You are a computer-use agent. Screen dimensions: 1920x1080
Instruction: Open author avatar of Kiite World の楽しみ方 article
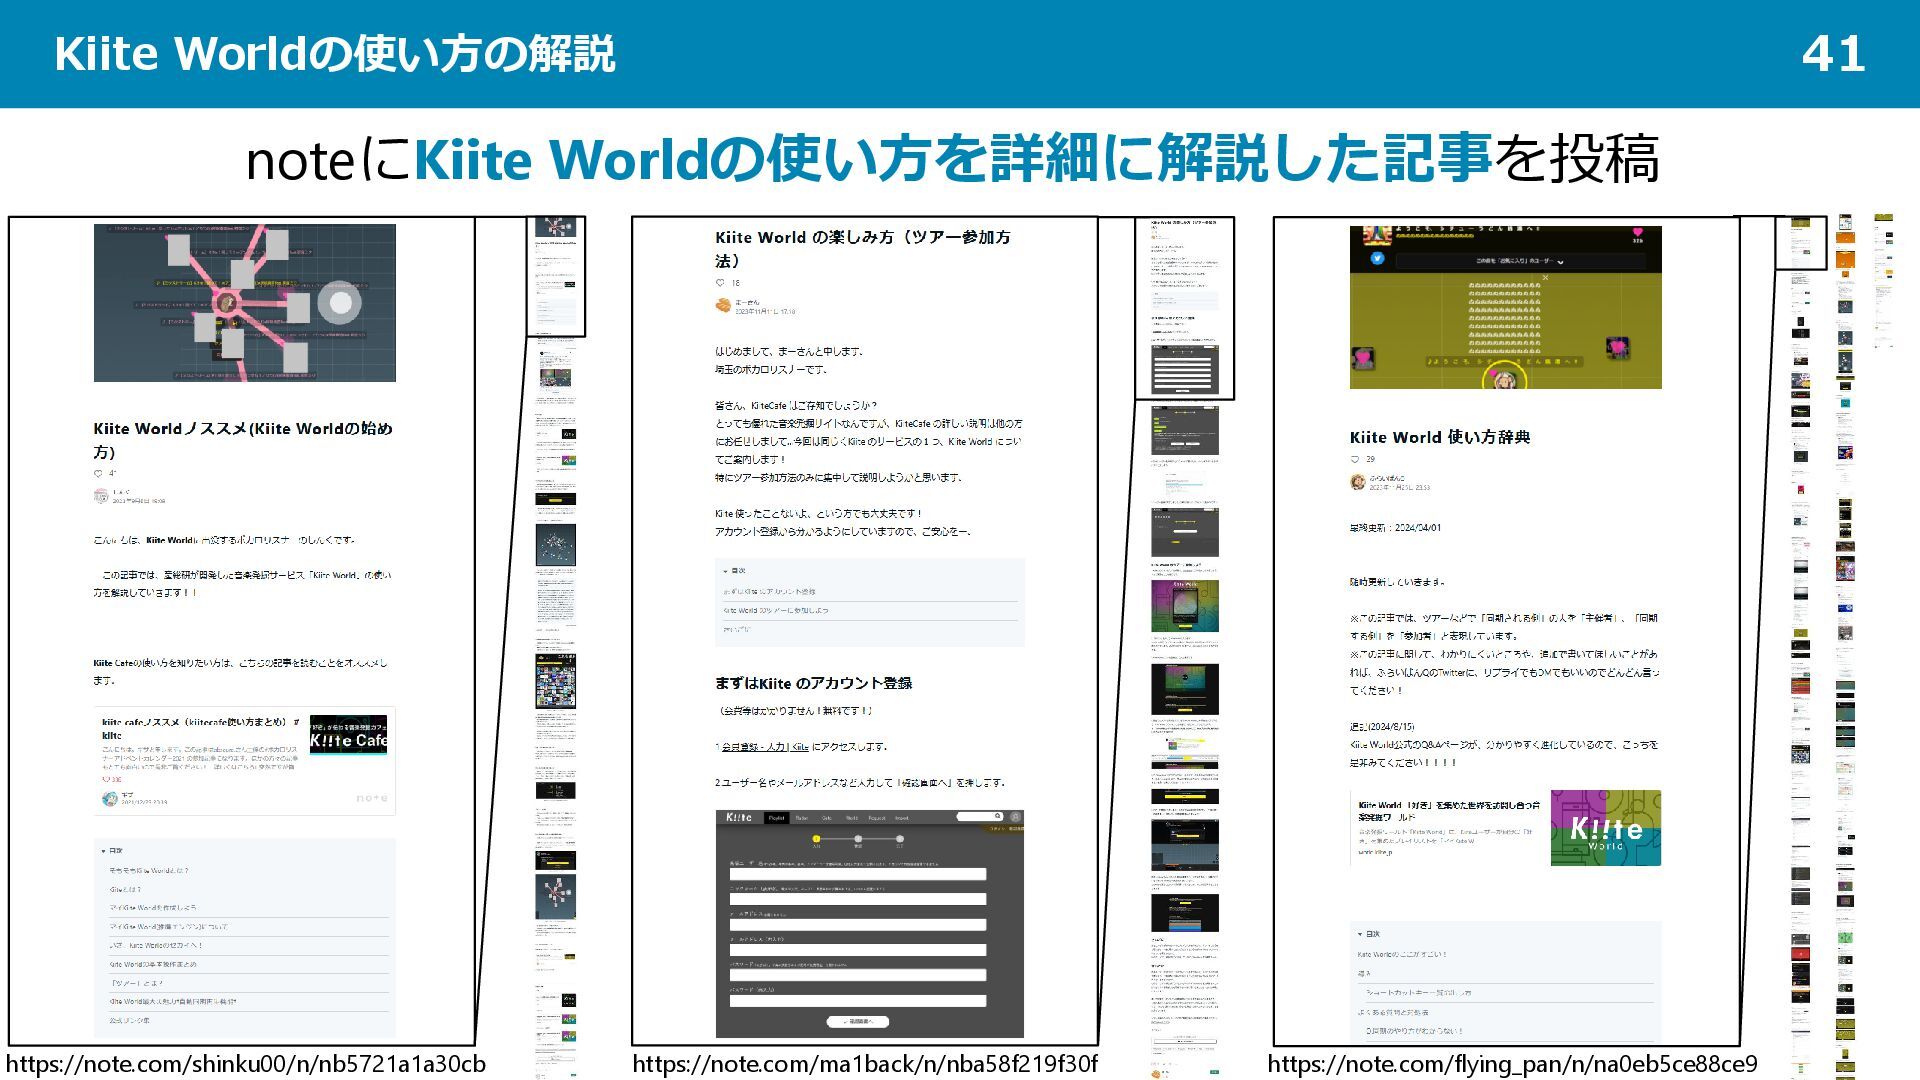(x=723, y=306)
